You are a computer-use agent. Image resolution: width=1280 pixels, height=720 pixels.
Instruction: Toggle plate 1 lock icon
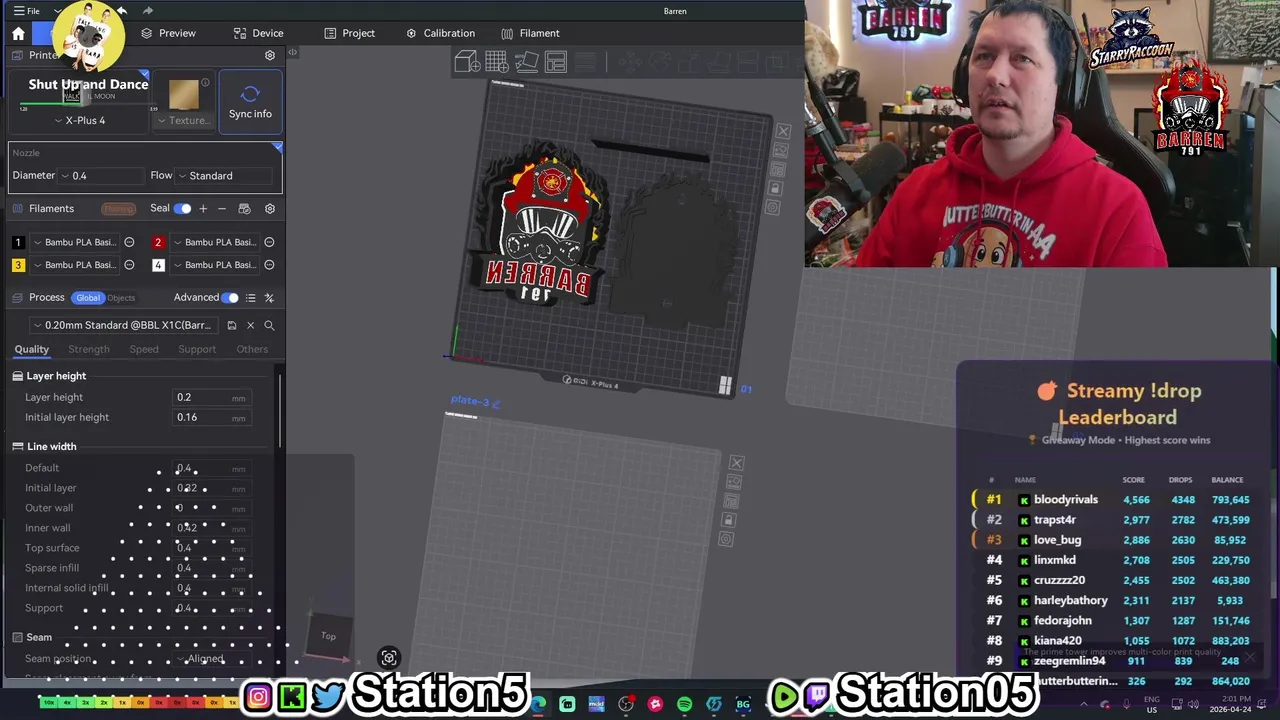(775, 188)
